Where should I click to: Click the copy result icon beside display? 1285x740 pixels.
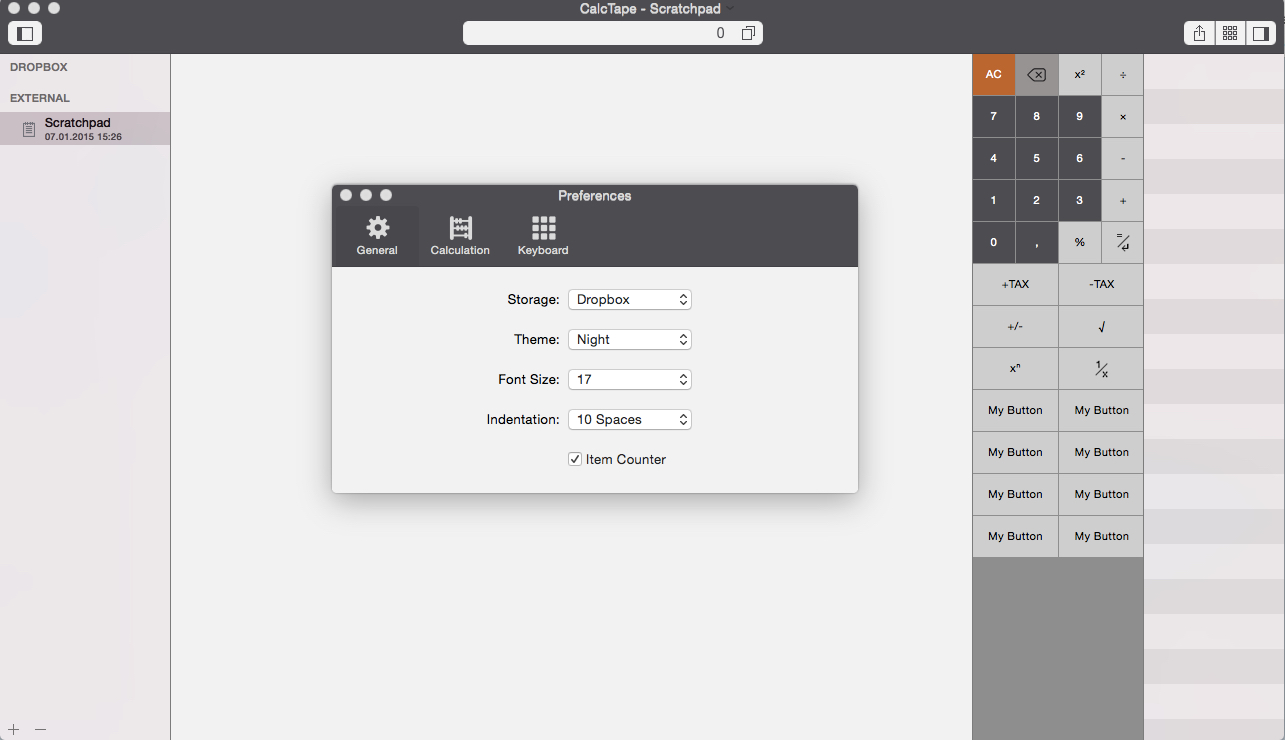pos(748,33)
